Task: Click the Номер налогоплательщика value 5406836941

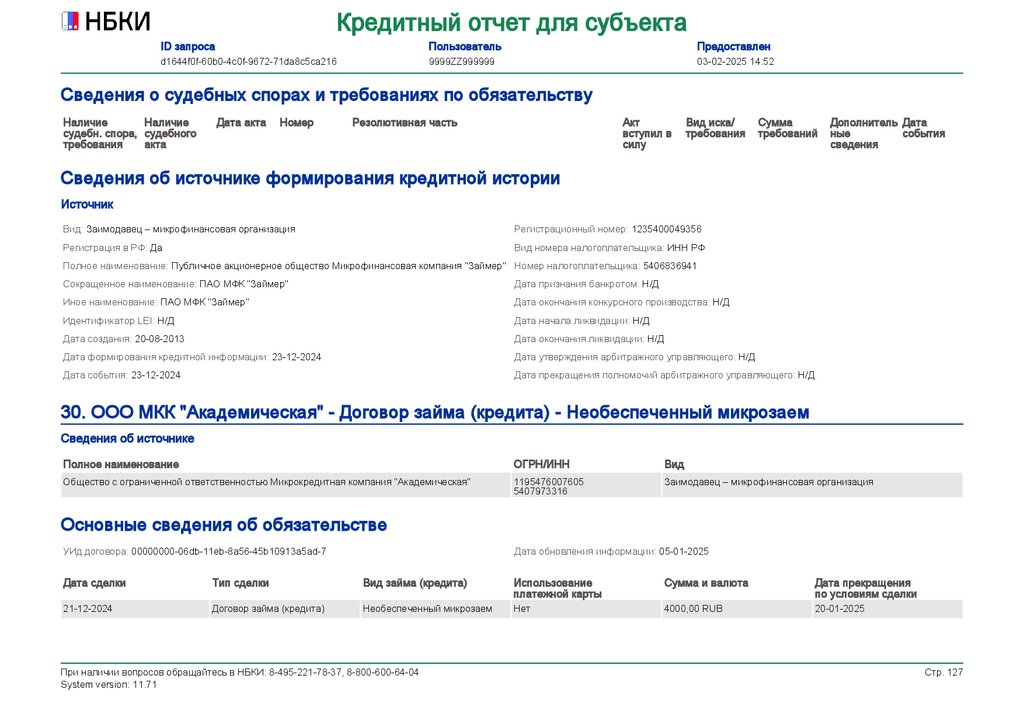Action: (x=670, y=266)
